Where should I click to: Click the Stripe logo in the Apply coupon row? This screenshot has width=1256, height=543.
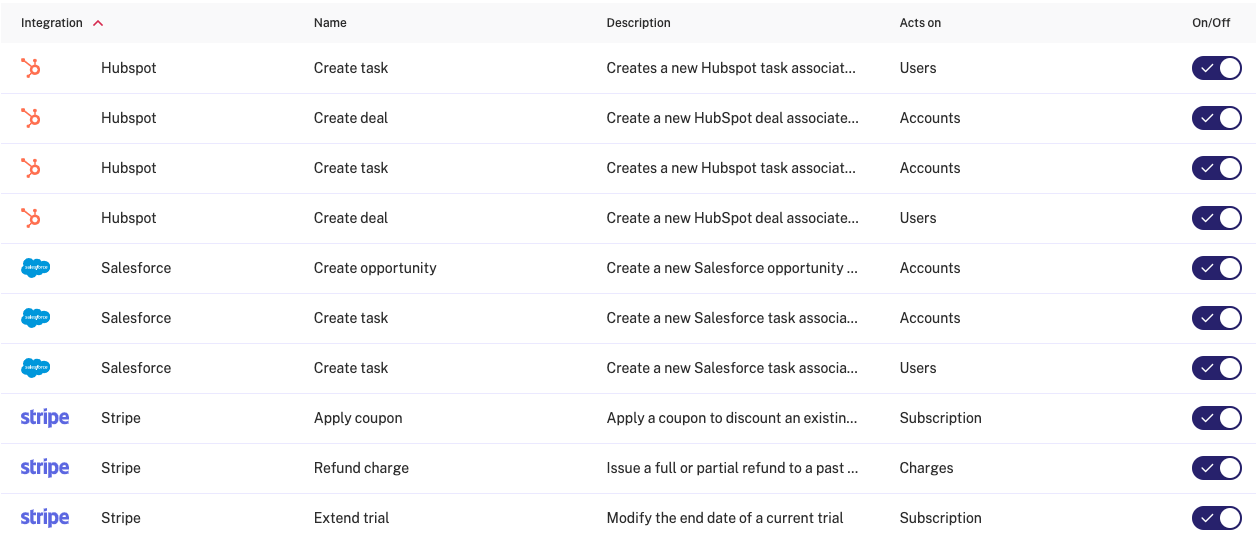point(45,418)
